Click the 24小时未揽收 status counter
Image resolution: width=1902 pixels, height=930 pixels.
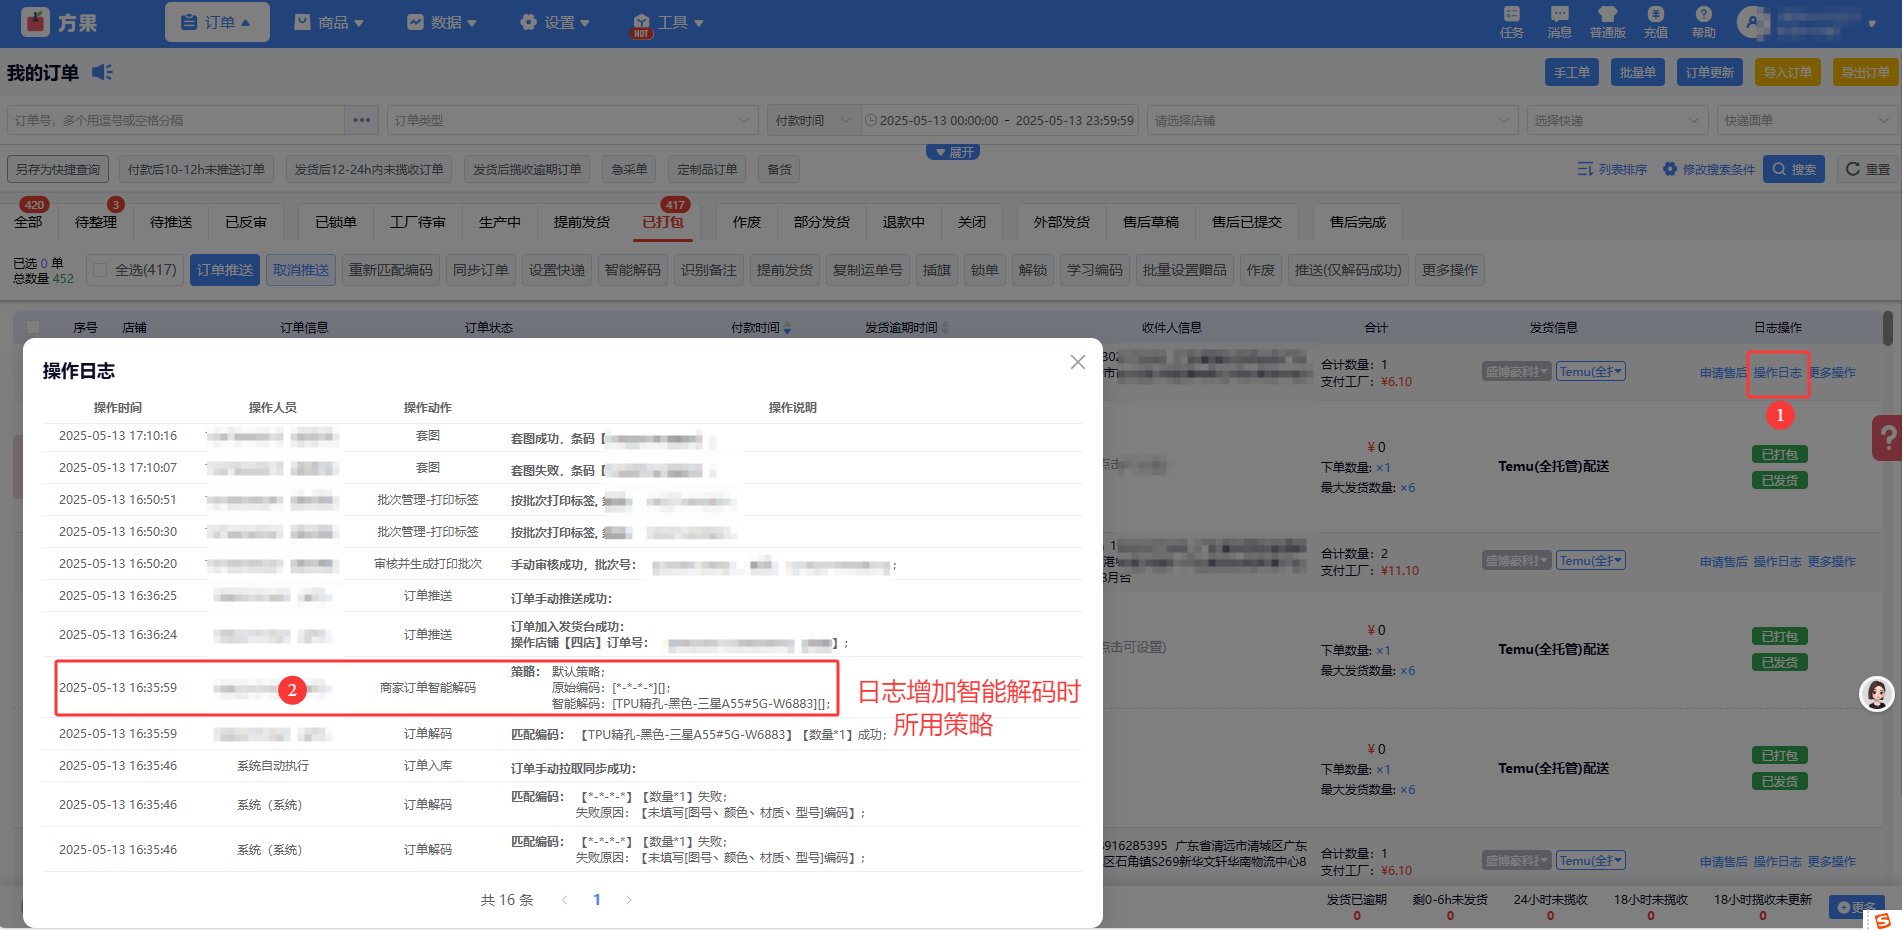pos(1550,906)
